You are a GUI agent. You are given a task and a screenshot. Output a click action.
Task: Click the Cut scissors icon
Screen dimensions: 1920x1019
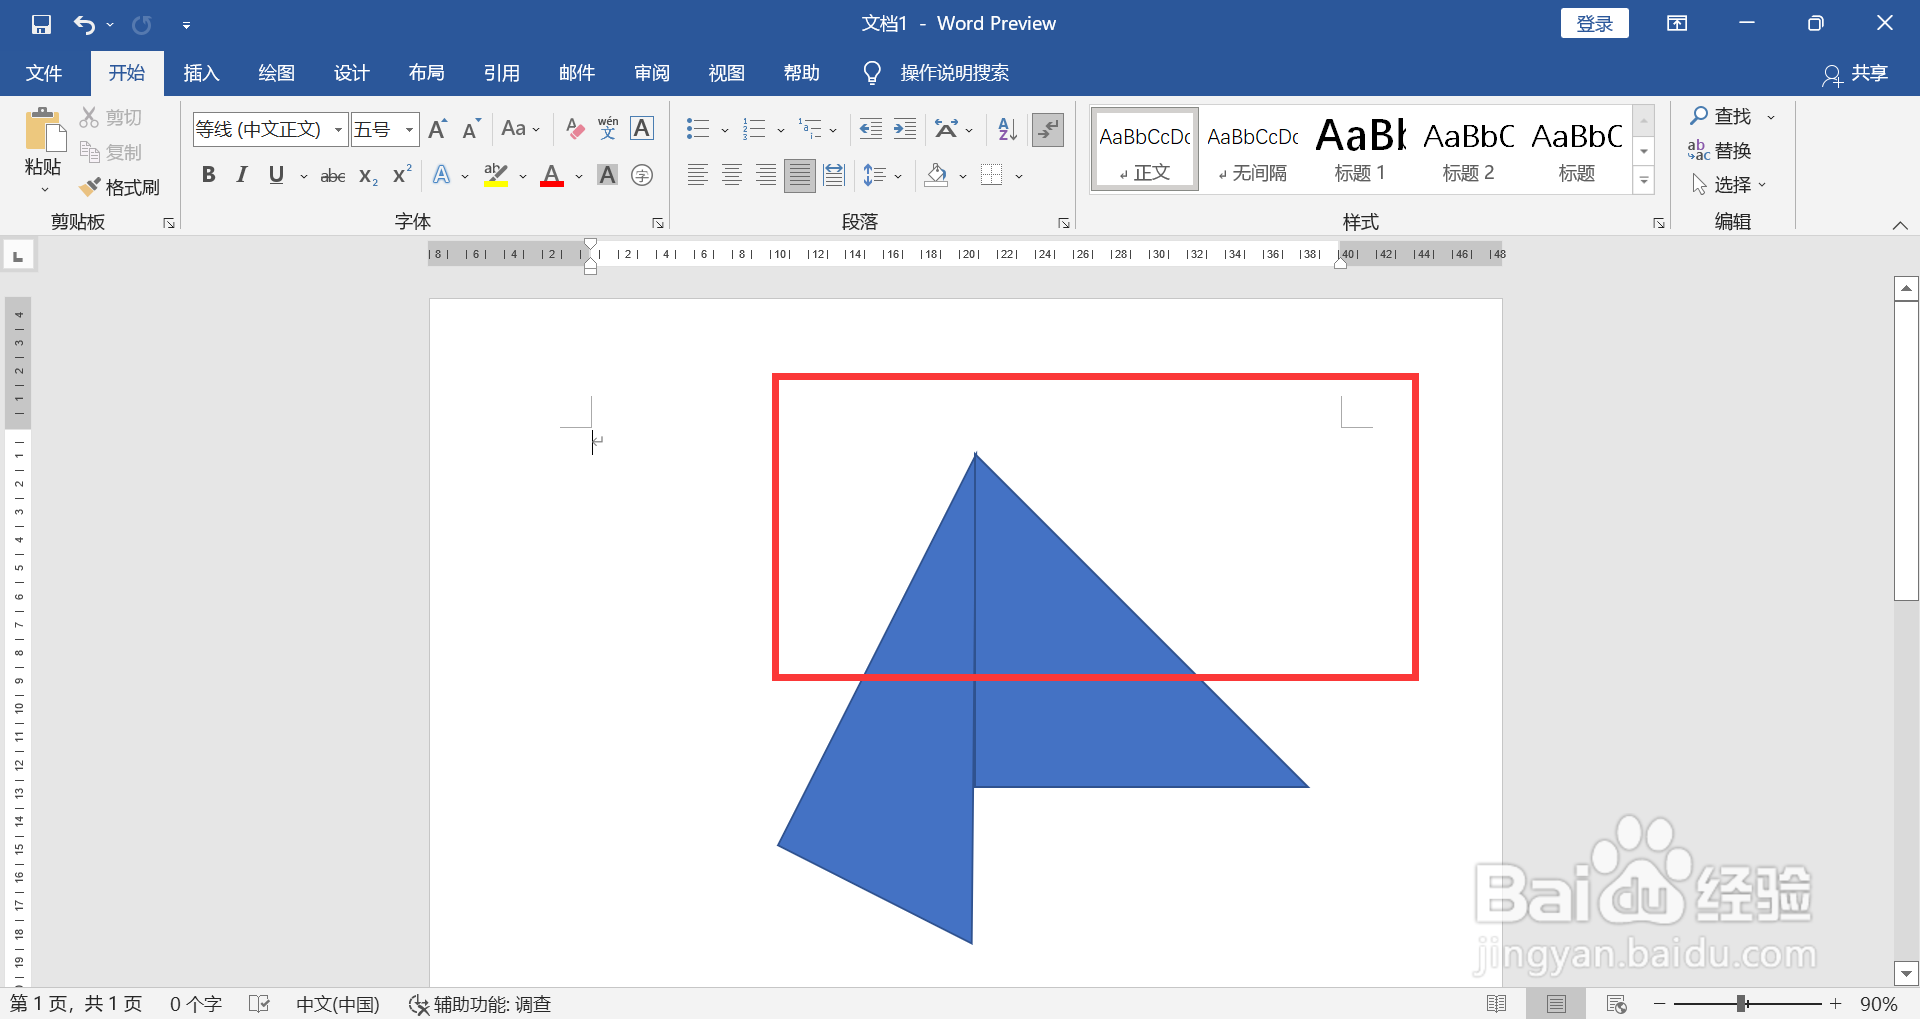click(90, 117)
